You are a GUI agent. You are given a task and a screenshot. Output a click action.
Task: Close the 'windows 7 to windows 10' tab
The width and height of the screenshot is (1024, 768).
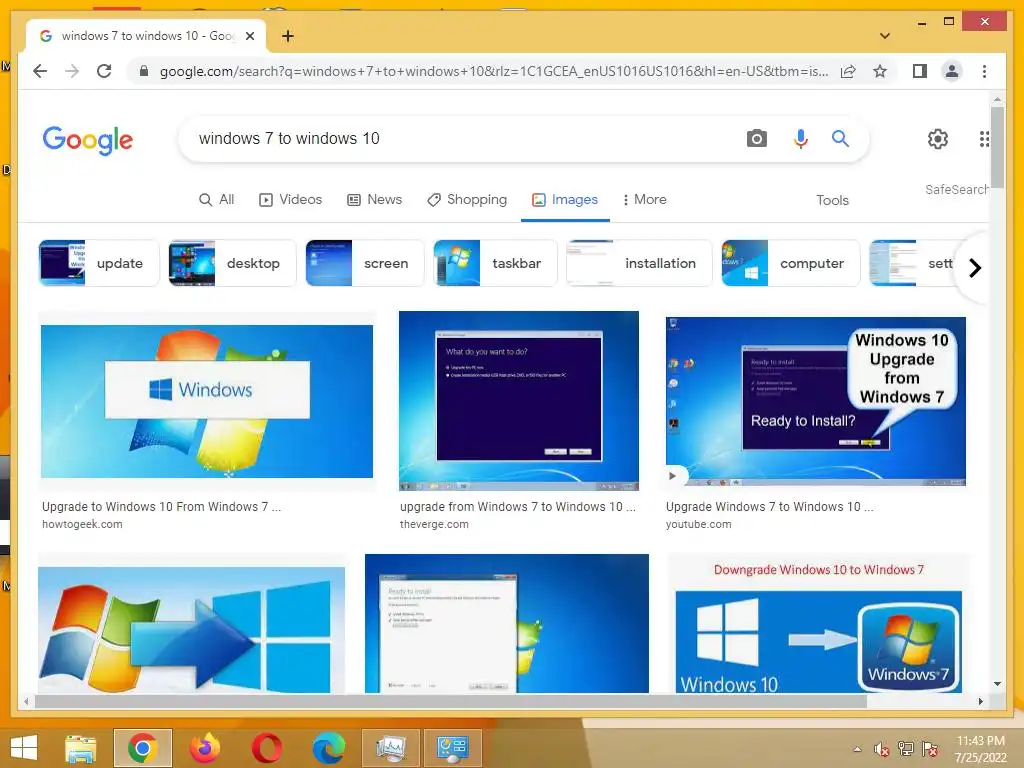point(249,36)
